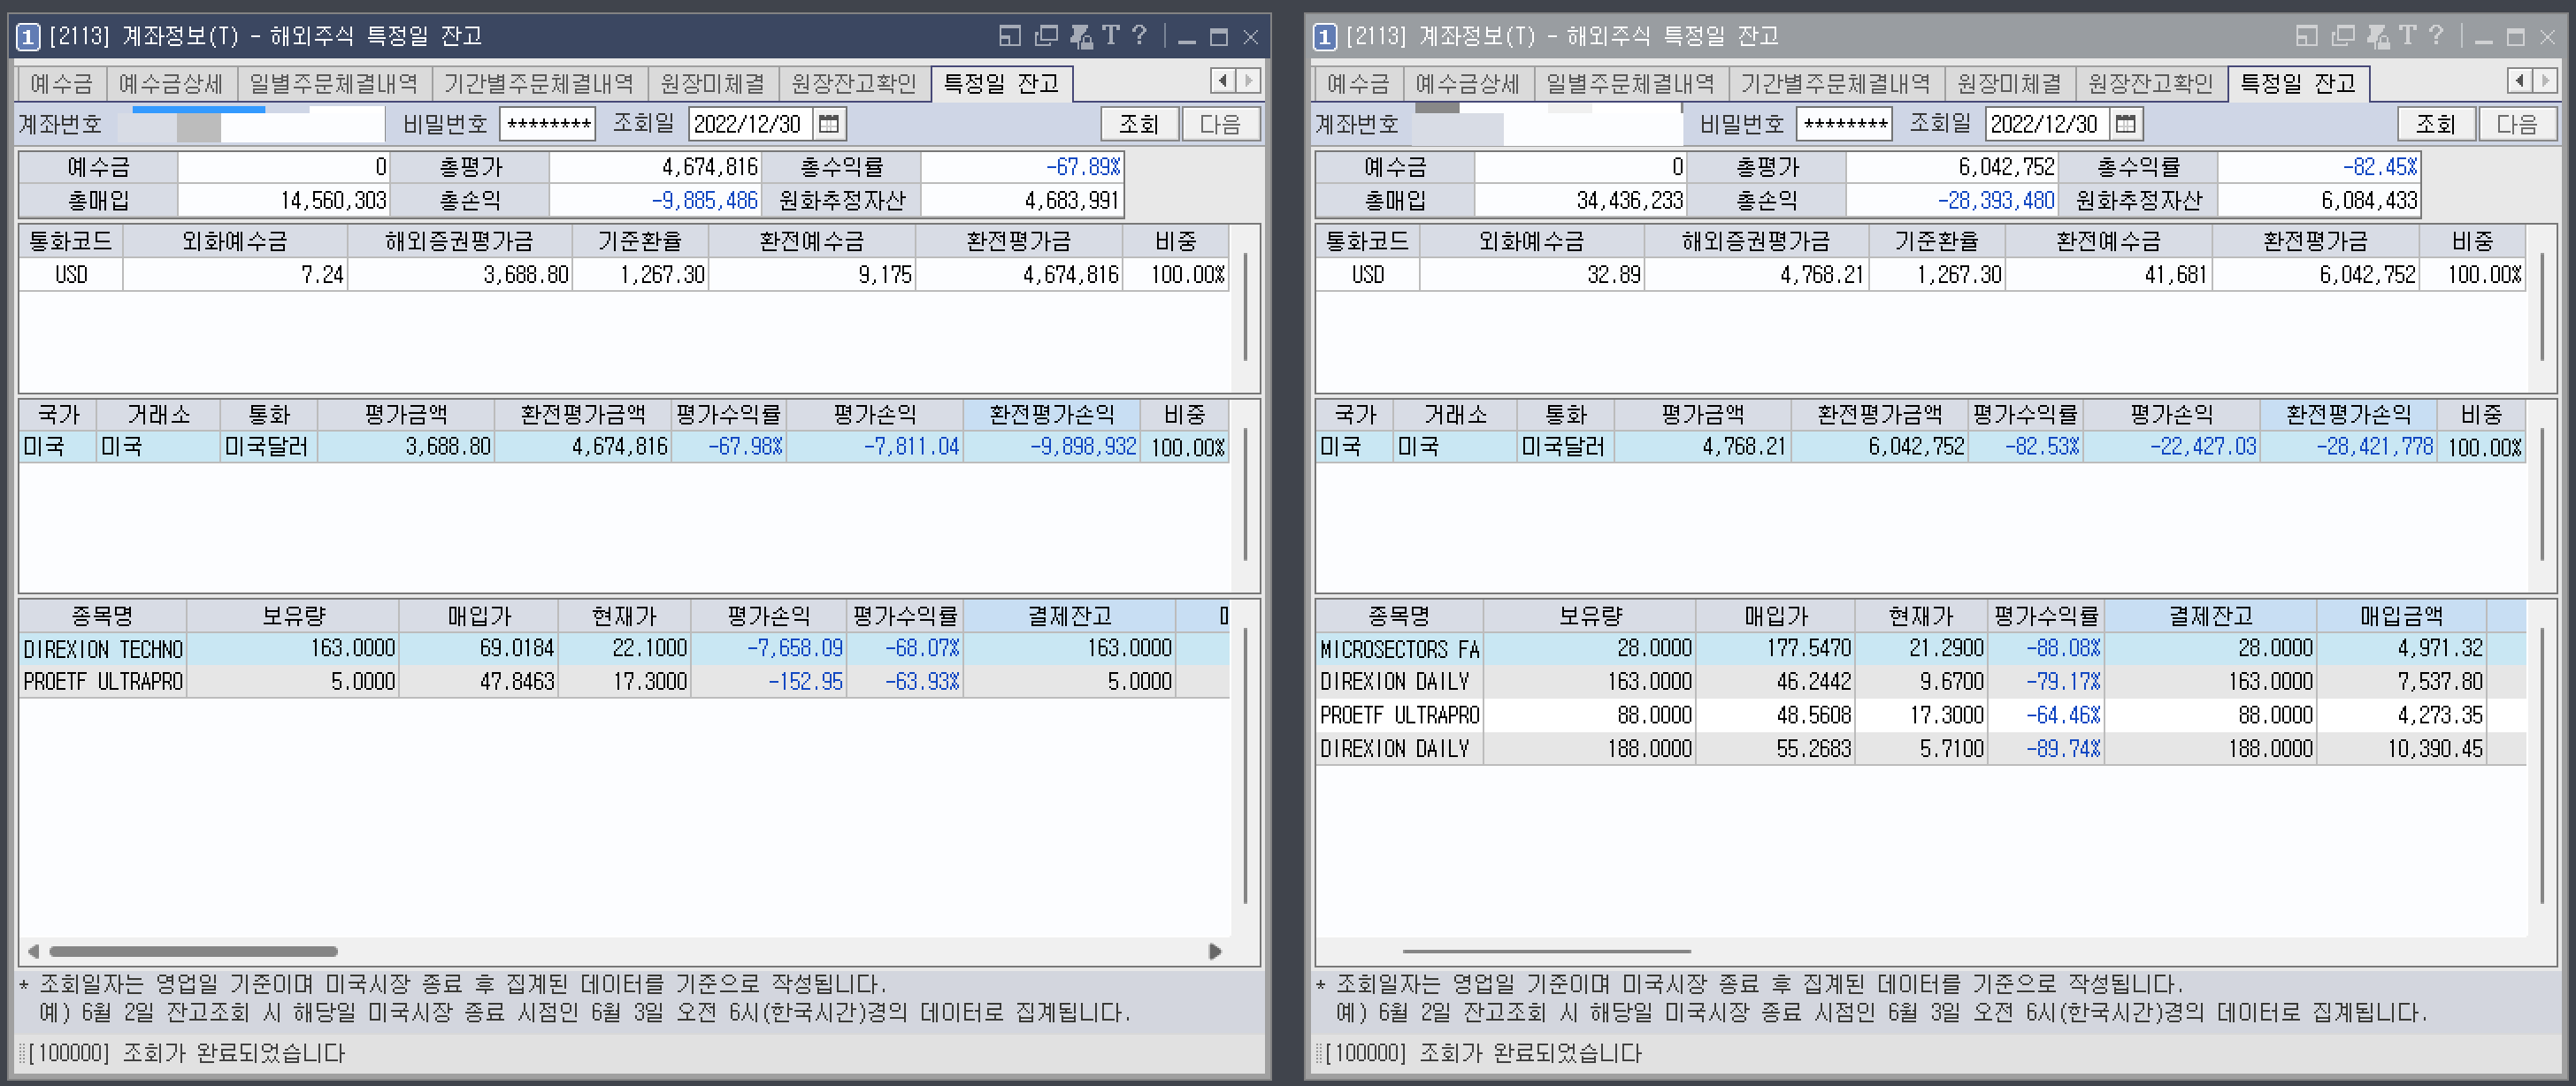
Task: Click the pin-lock icon in right window titlebar
Action: [2378, 37]
